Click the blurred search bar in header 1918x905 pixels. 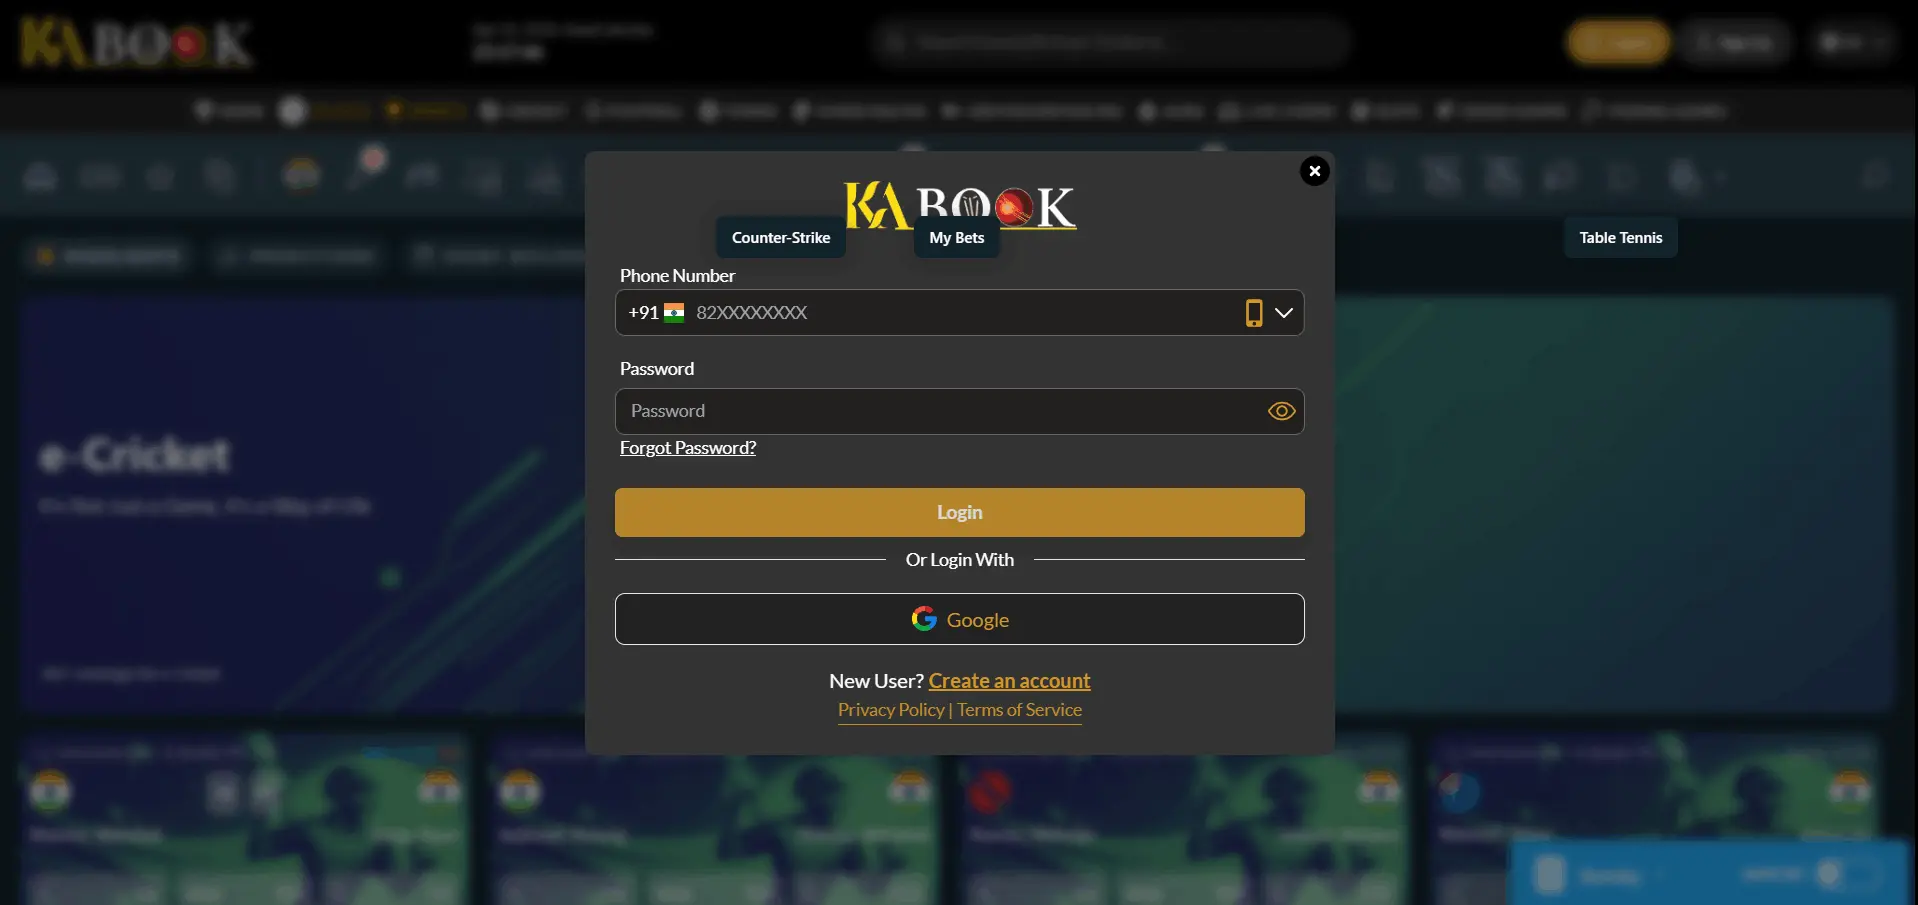pyautogui.click(x=1110, y=42)
